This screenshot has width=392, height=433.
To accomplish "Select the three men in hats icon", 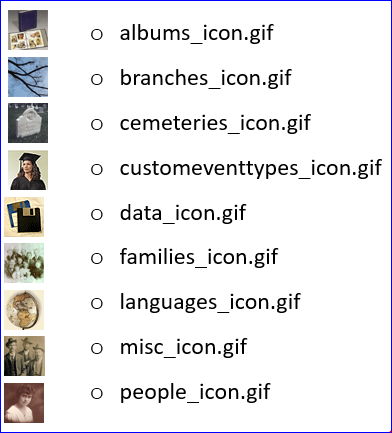I will click(x=24, y=356).
